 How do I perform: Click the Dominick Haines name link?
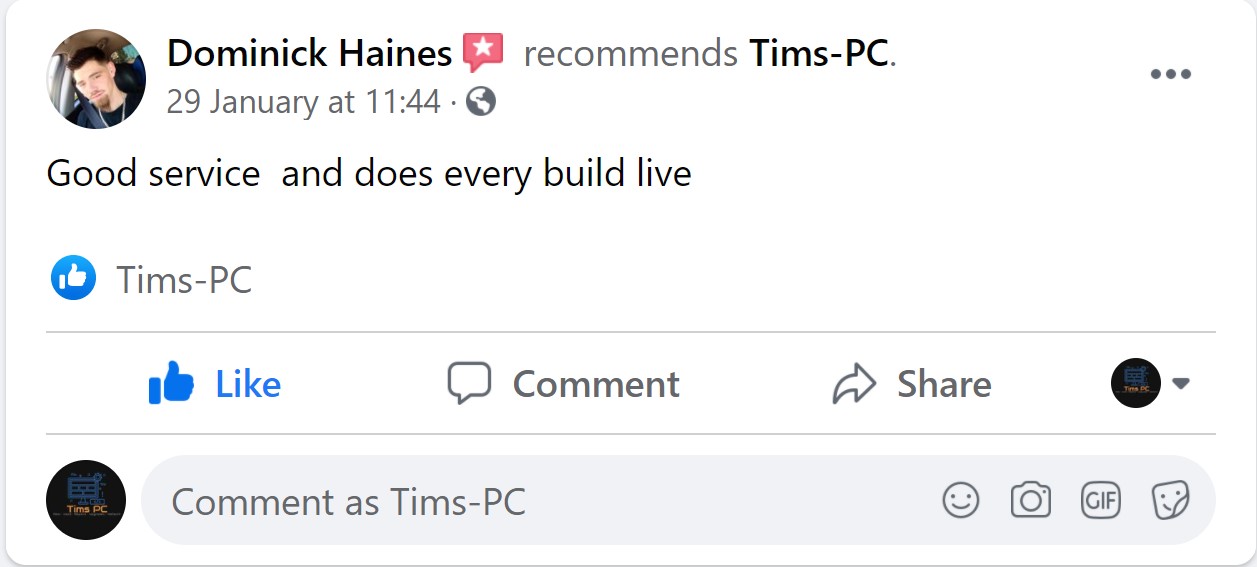click(x=309, y=53)
